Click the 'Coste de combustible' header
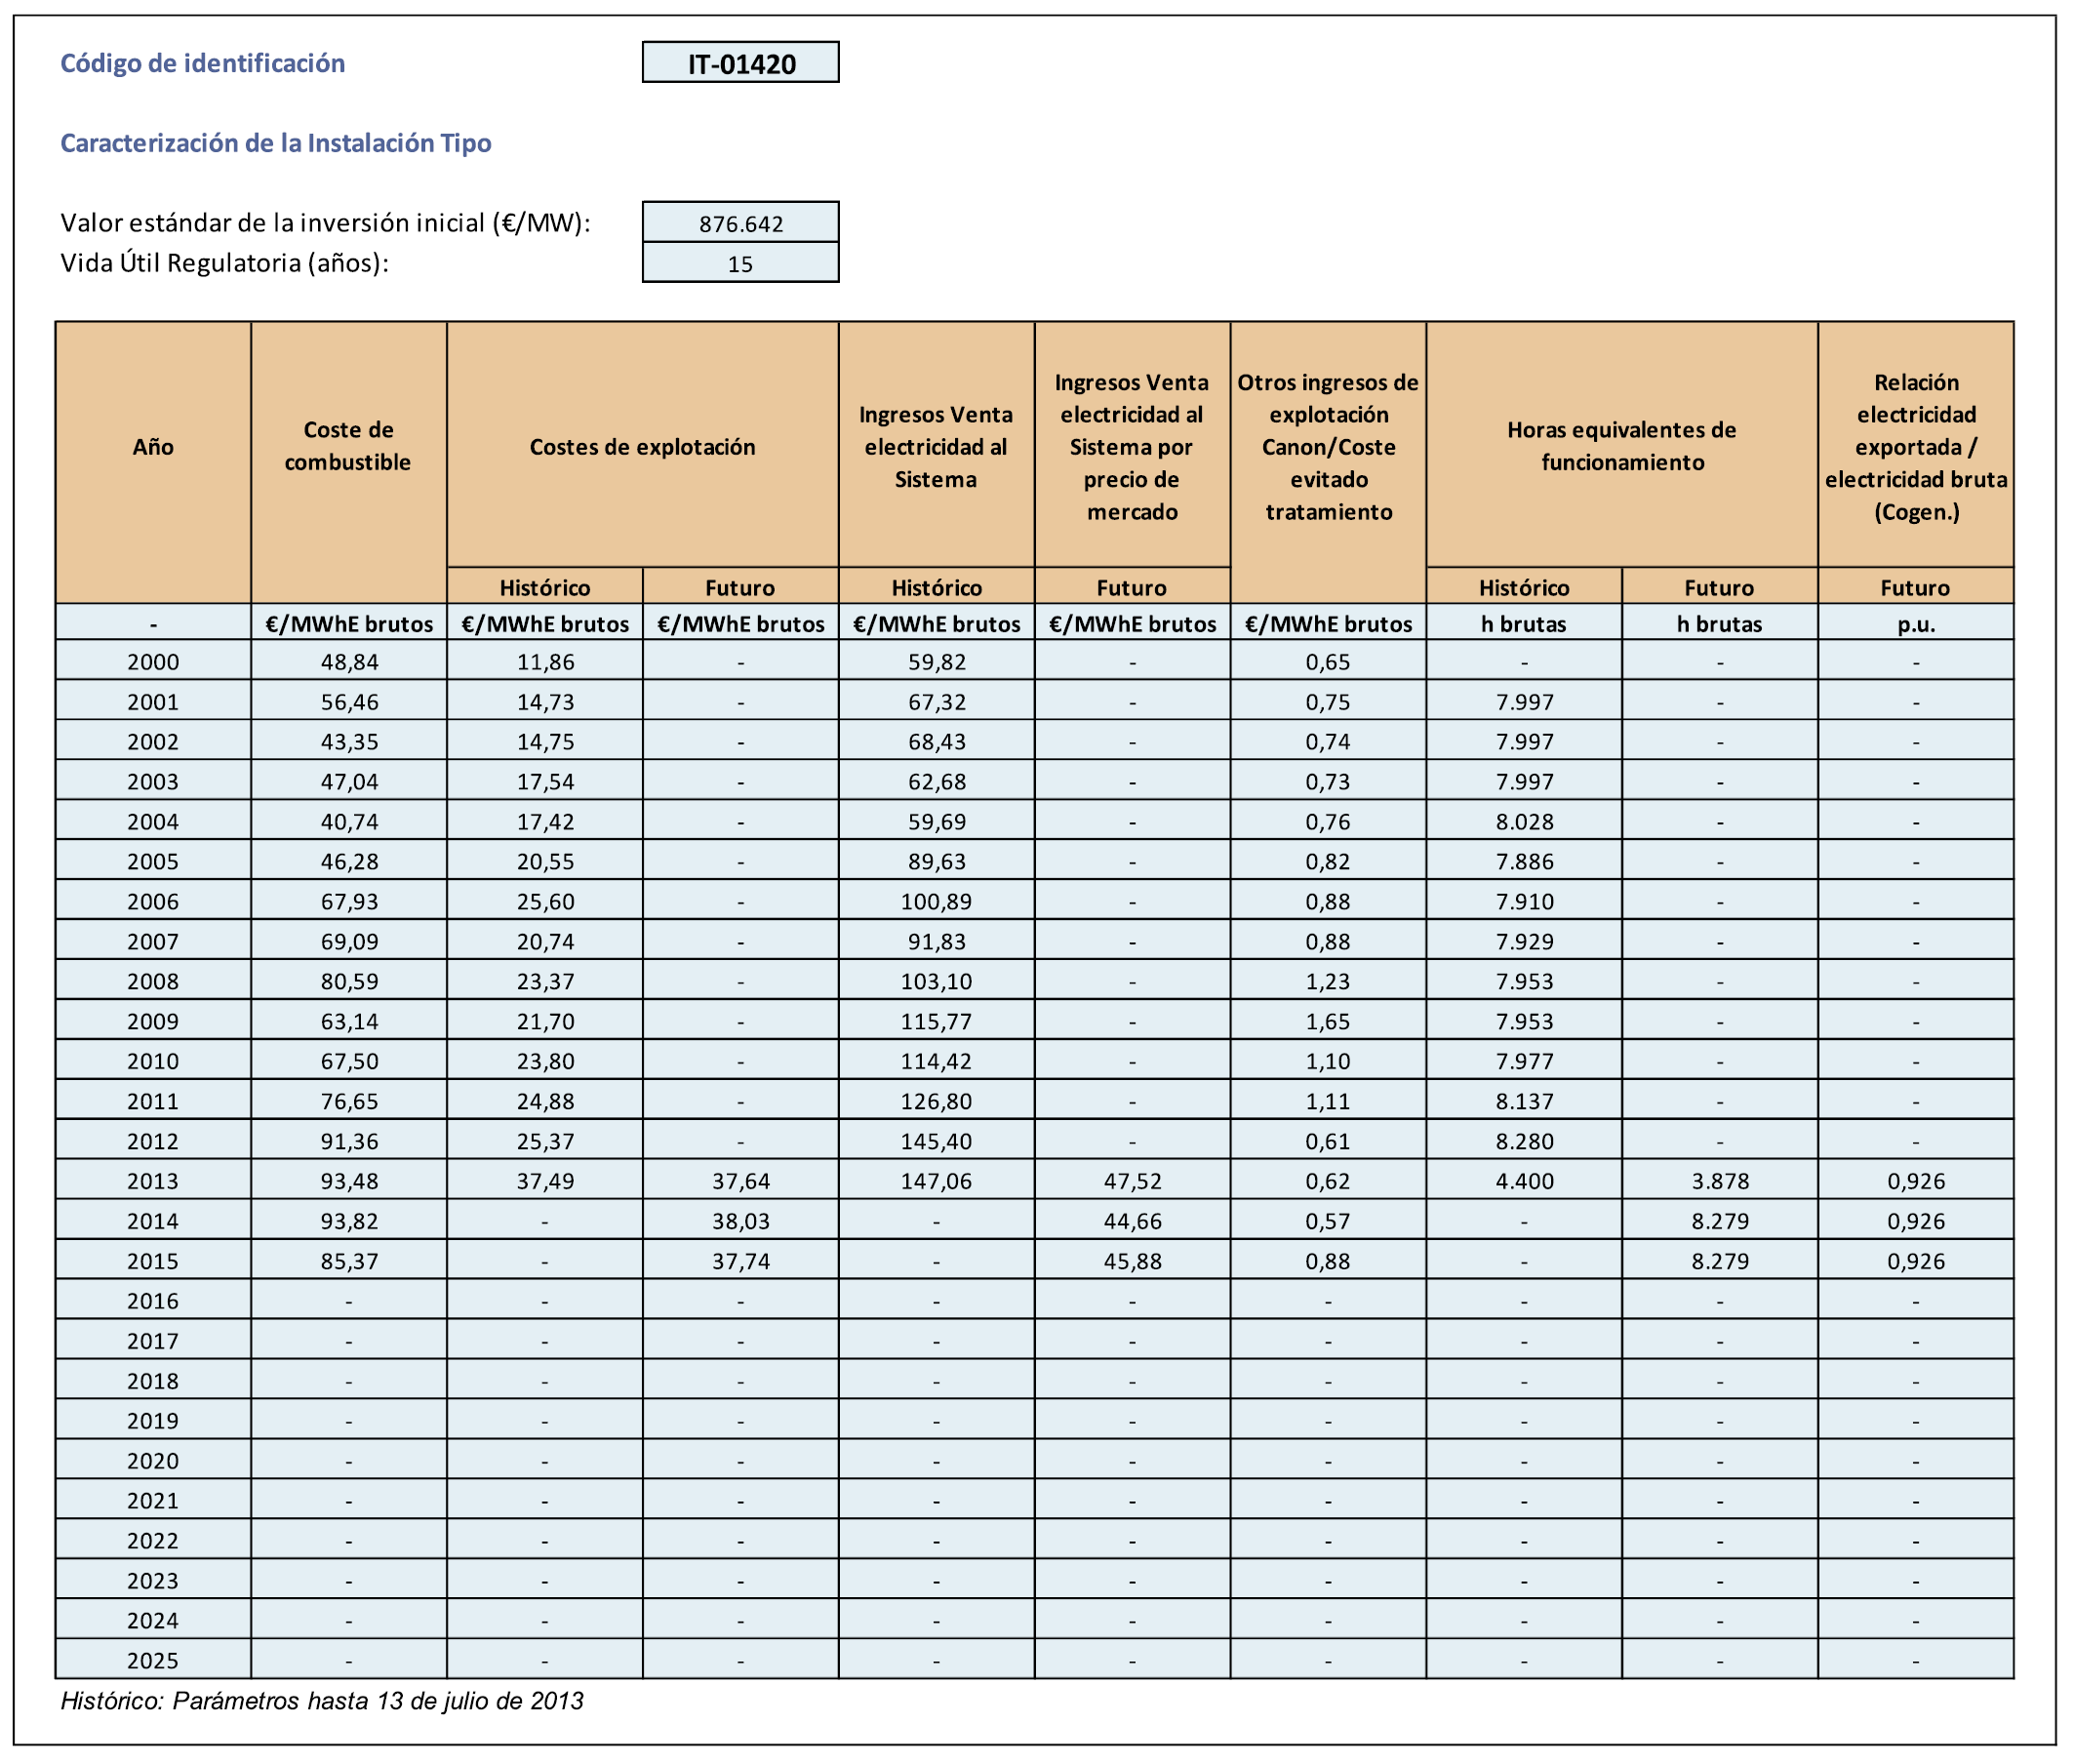 tap(348, 462)
